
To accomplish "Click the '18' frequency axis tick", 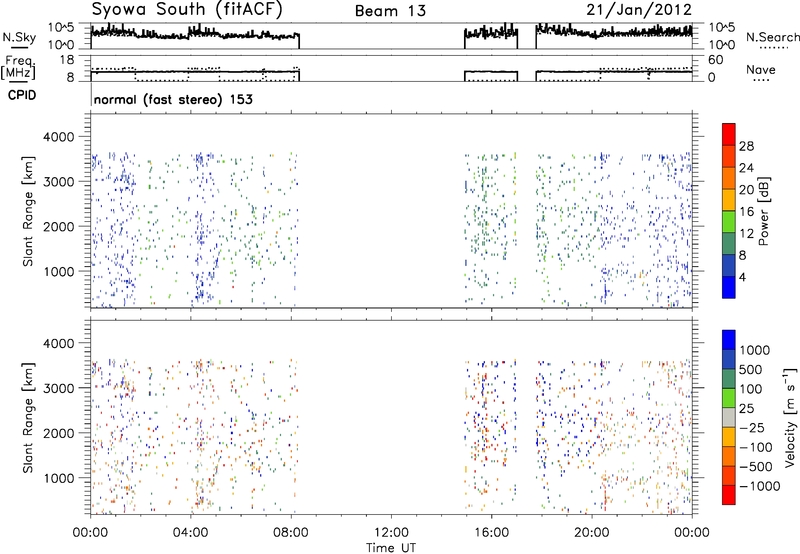I will pos(67,60).
